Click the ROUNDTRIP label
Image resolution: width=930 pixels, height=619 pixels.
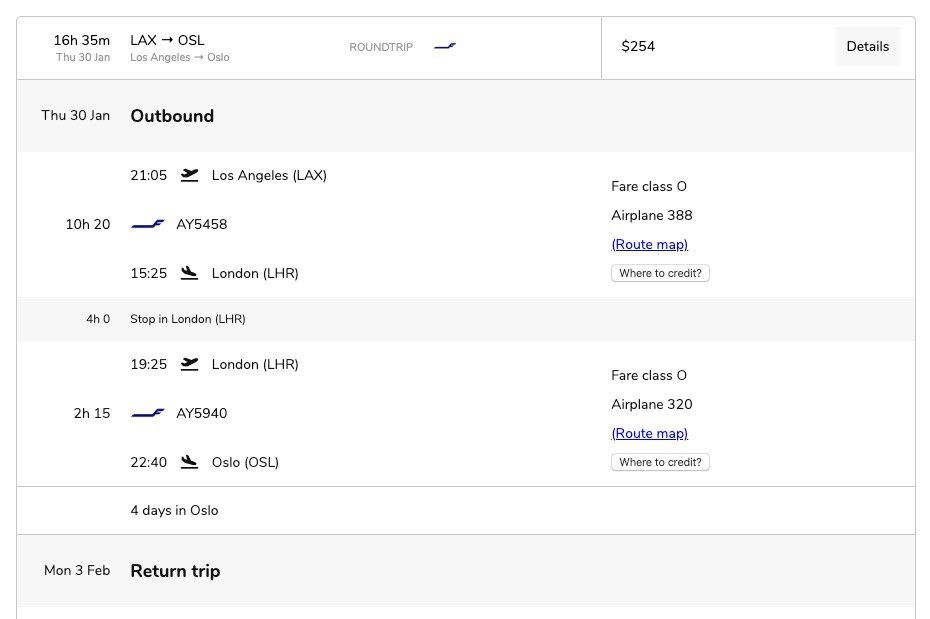pyautogui.click(x=381, y=47)
